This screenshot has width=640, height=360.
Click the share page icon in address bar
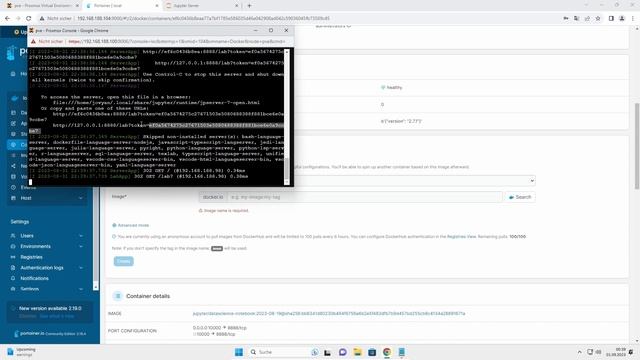point(587,18)
